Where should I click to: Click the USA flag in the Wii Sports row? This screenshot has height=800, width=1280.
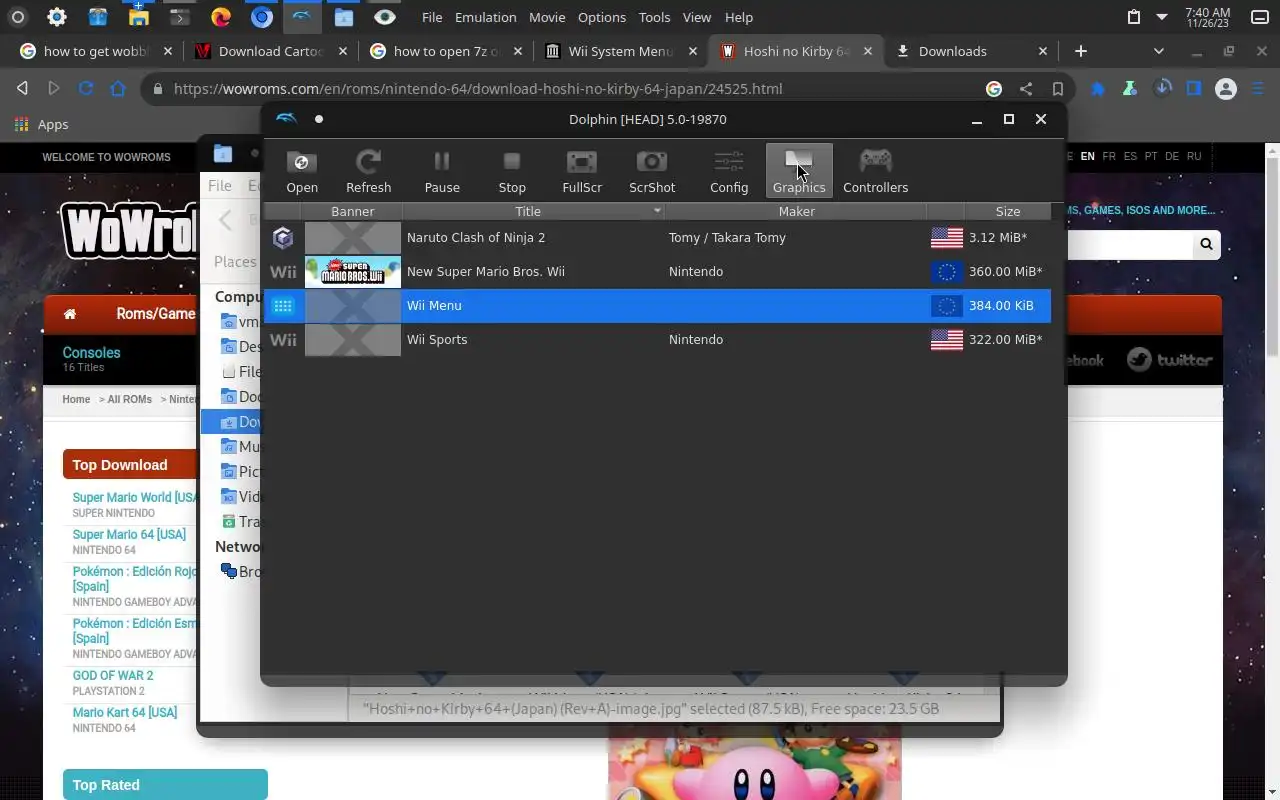[946, 339]
